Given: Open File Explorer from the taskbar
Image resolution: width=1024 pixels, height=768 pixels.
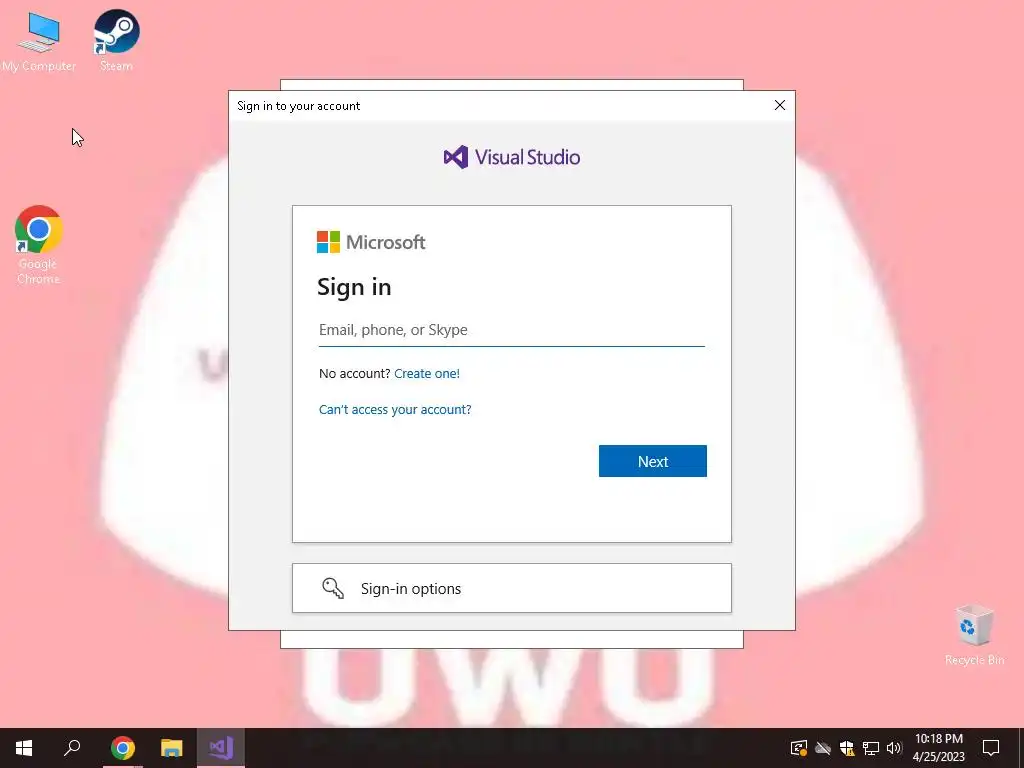Looking at the screenshot, I should click(172, 748).
